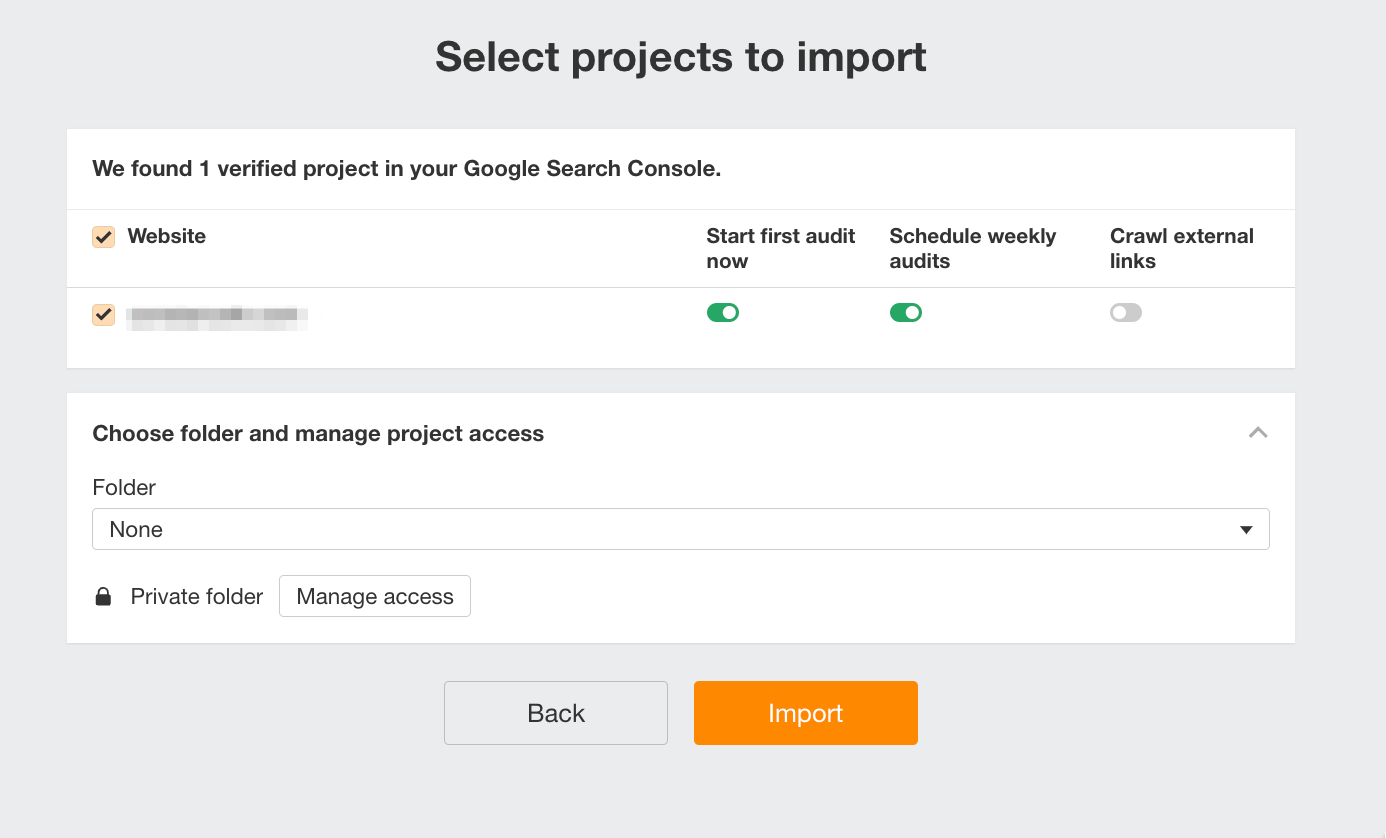
Task: Click the lock icon beside Private folder
Action: pos(103,597)
